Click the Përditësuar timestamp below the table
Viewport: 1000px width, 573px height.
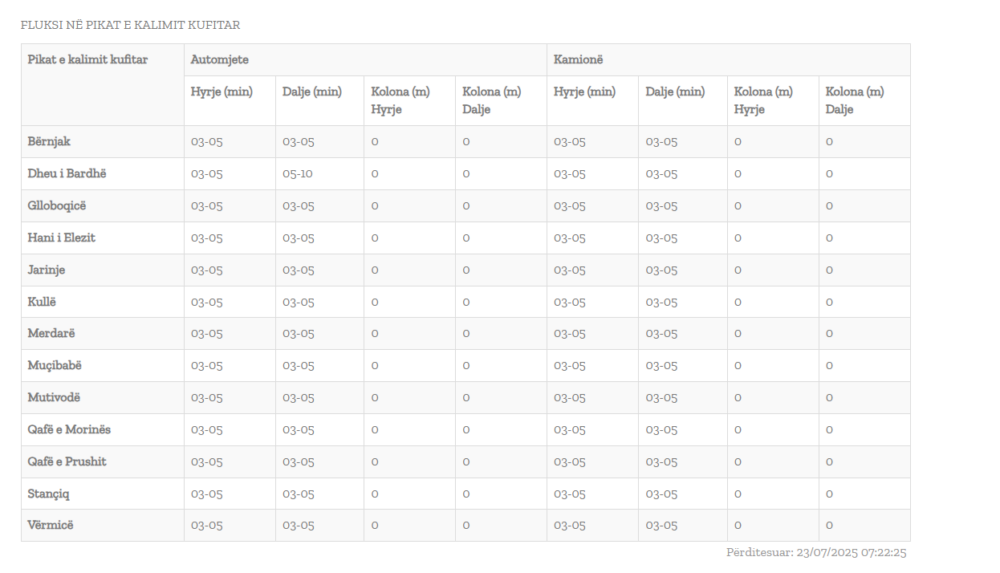pos(816,552)
